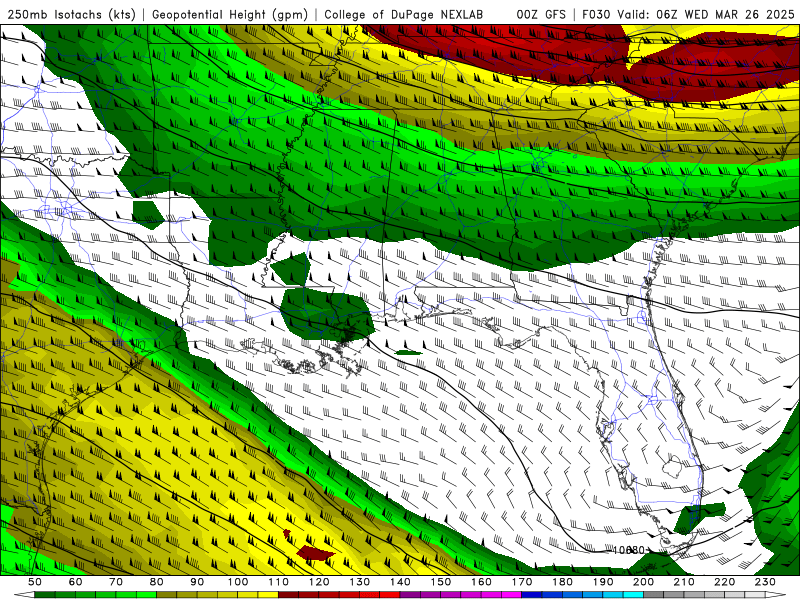Click the 60 value on the legend

coord(76,582)
